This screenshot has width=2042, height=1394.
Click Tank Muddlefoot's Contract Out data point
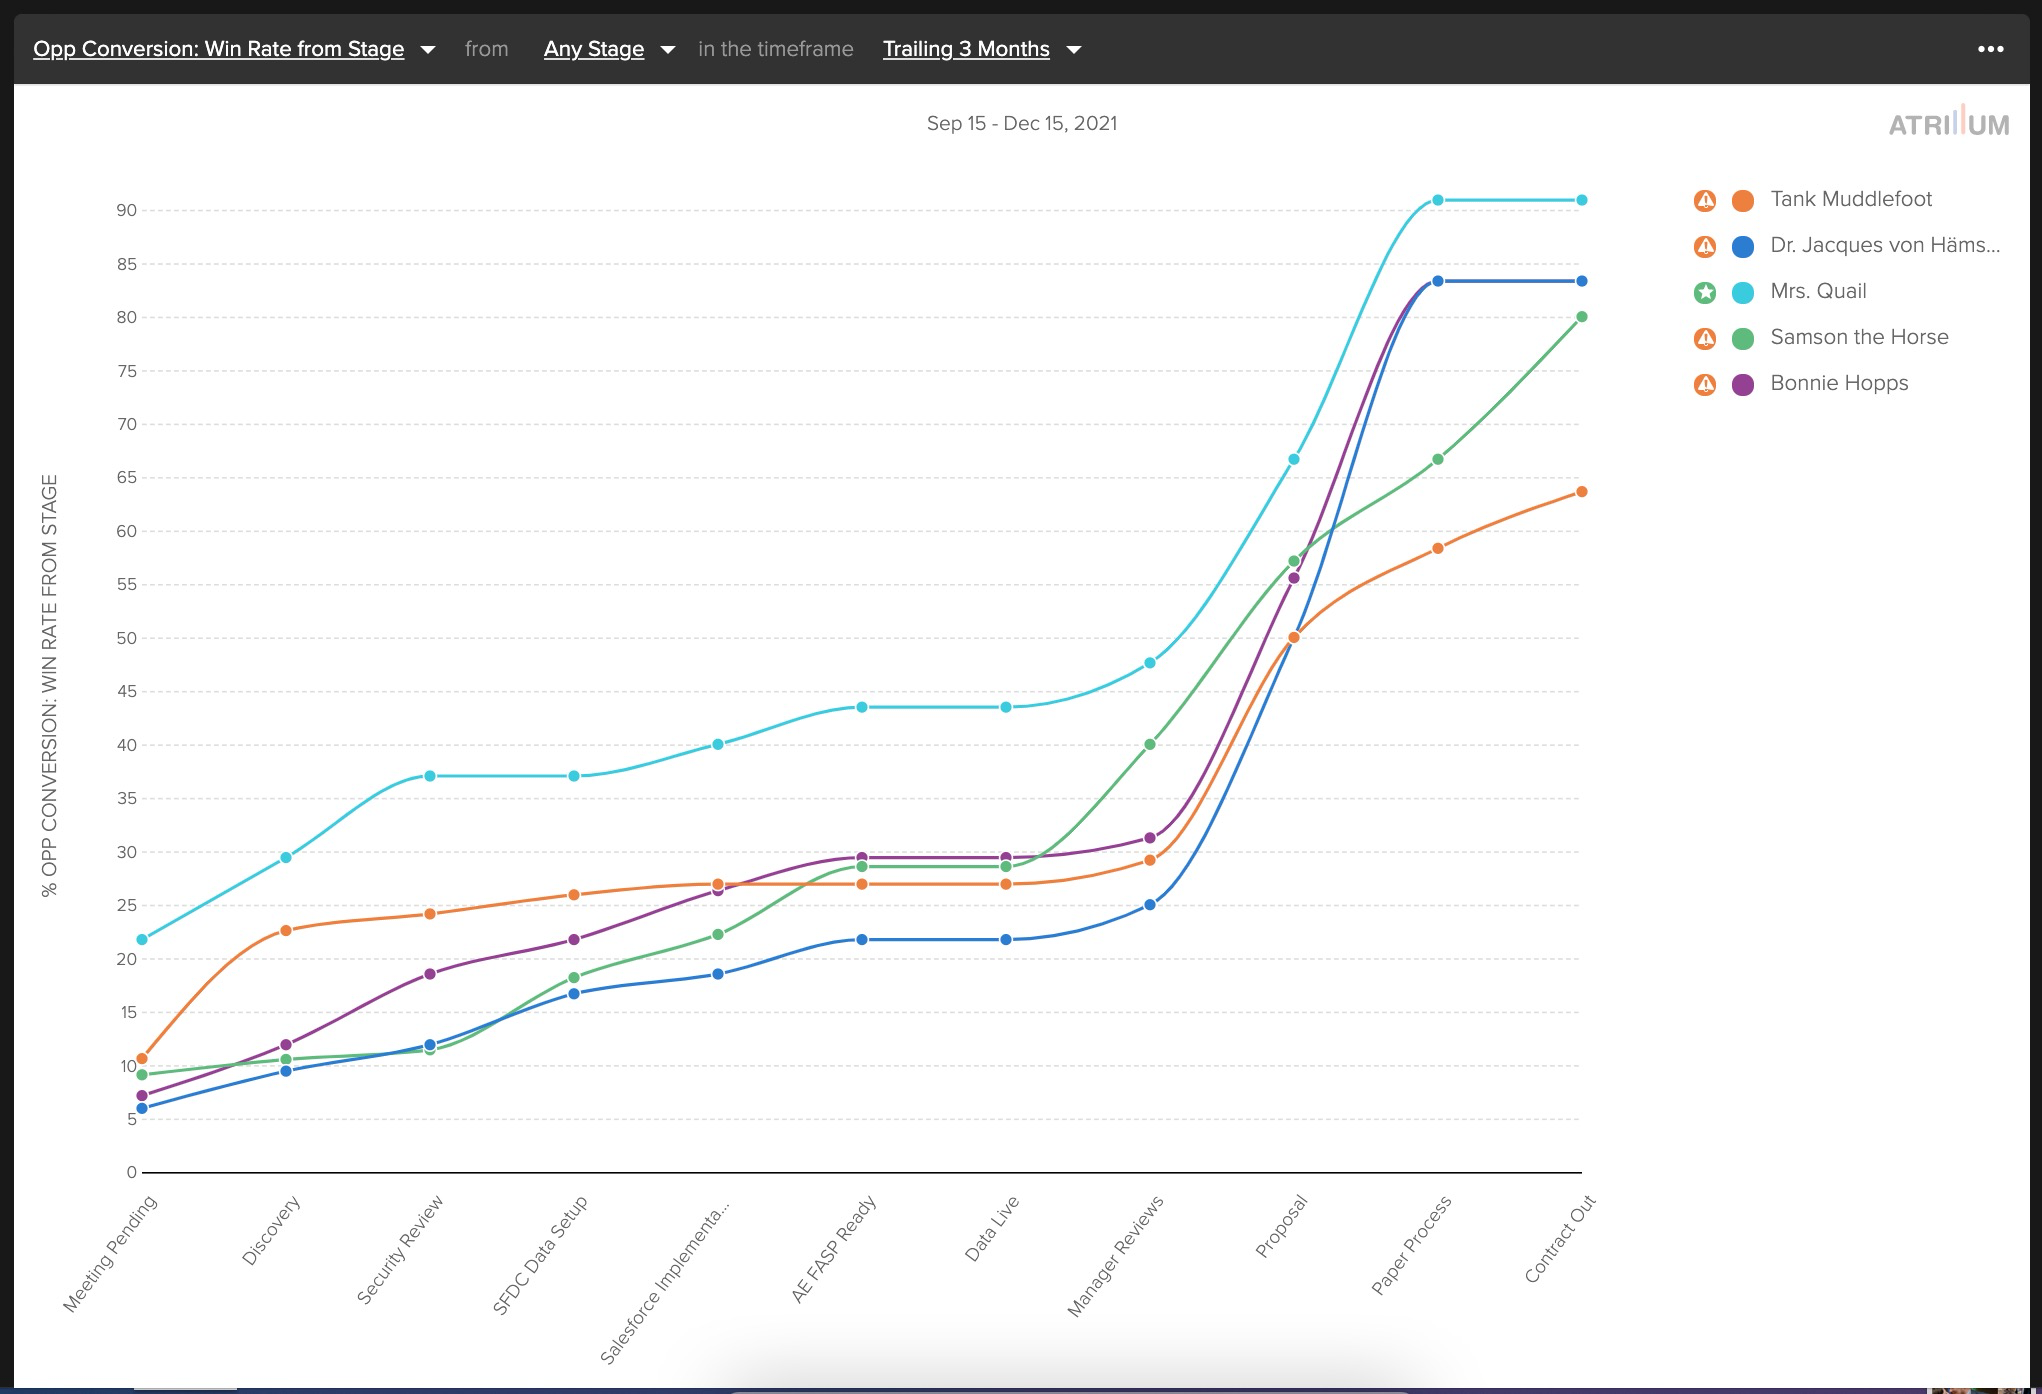[1582, 491]
